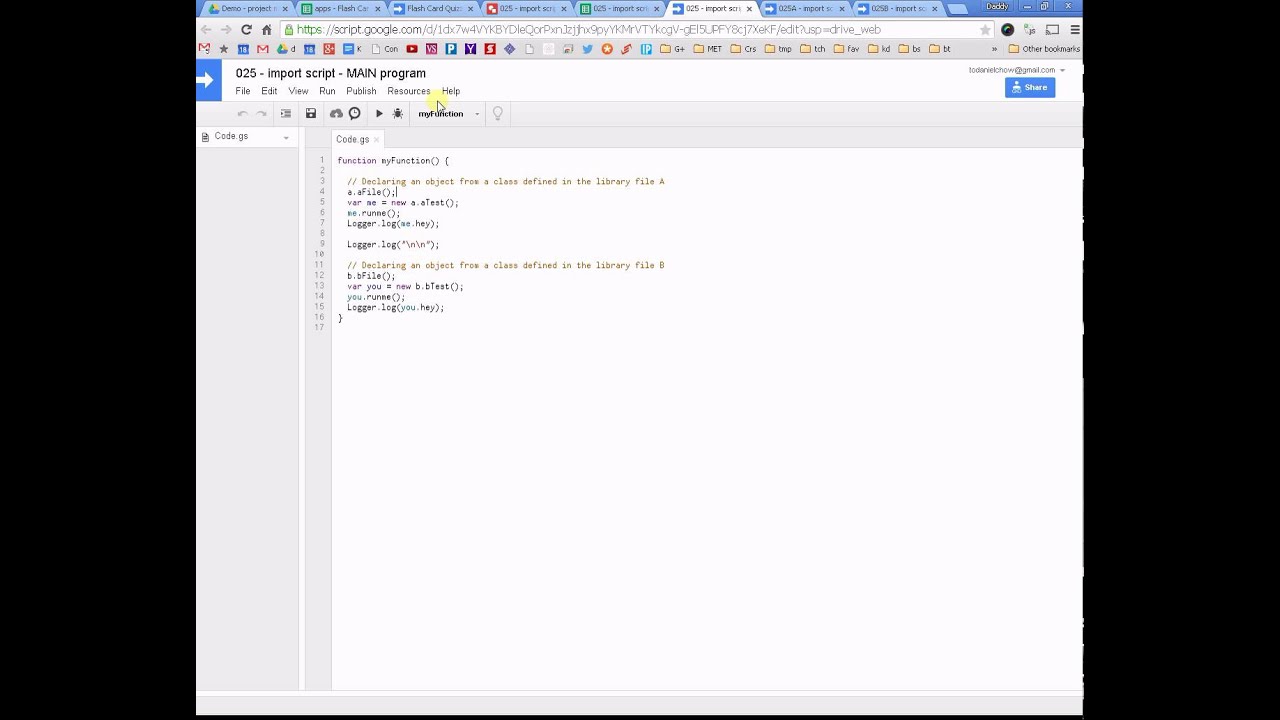The height and width of the screenshot is (720, 1280).
Task: Open the Resources menu
Action: coord(408,91)
